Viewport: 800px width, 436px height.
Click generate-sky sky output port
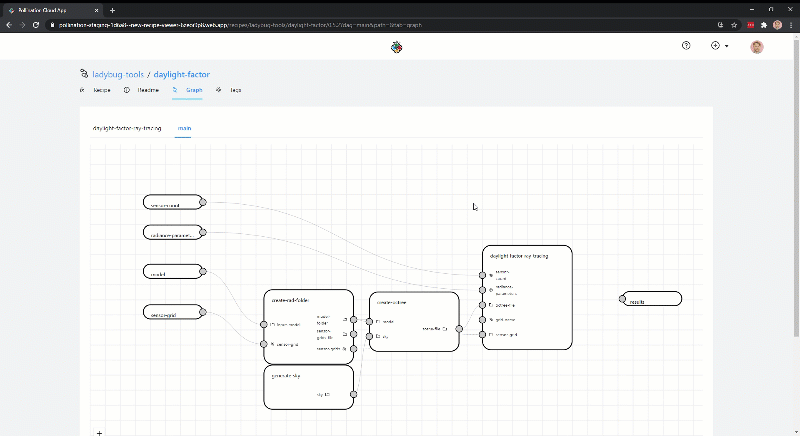click(354, 394)
